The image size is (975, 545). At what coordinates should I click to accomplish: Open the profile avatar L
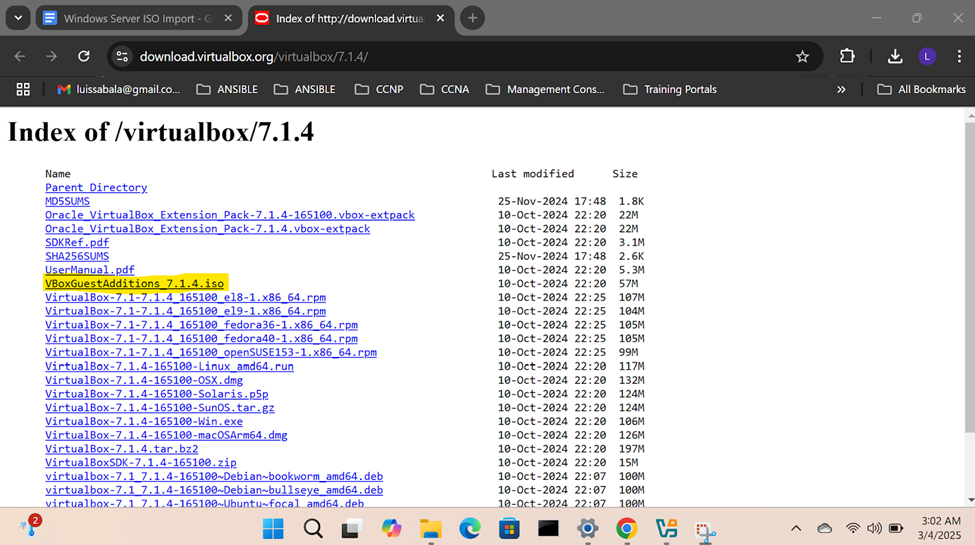(x=927, y=57)
